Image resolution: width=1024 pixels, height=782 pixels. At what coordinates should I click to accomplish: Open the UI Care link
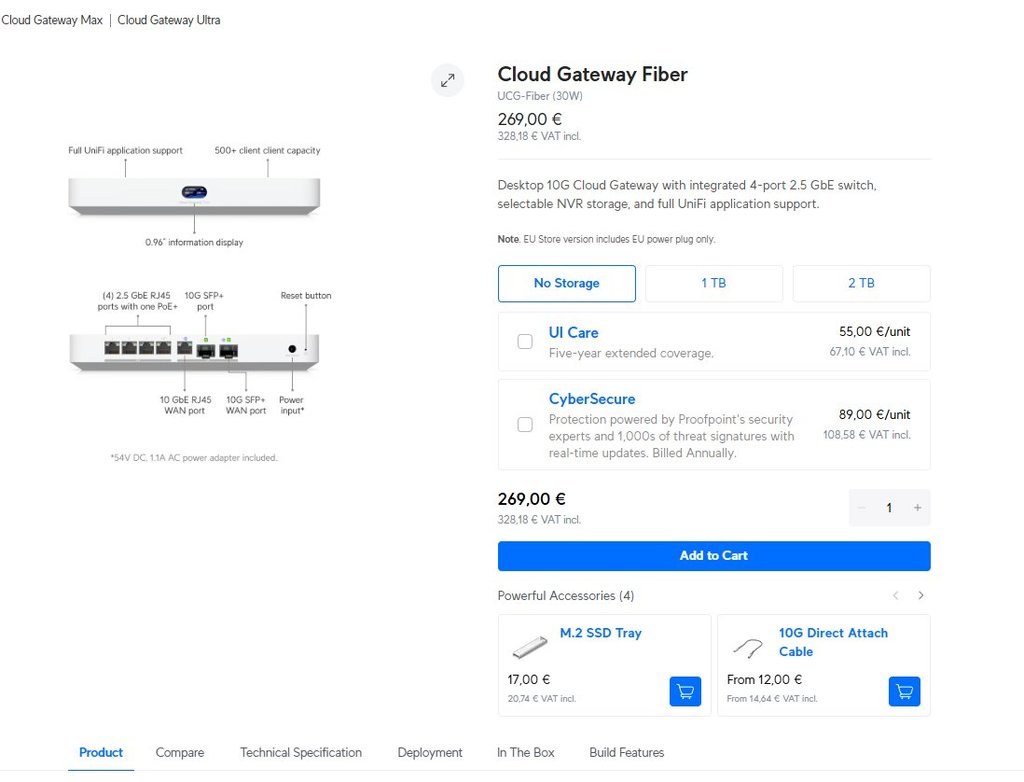[x=573, y=333]
